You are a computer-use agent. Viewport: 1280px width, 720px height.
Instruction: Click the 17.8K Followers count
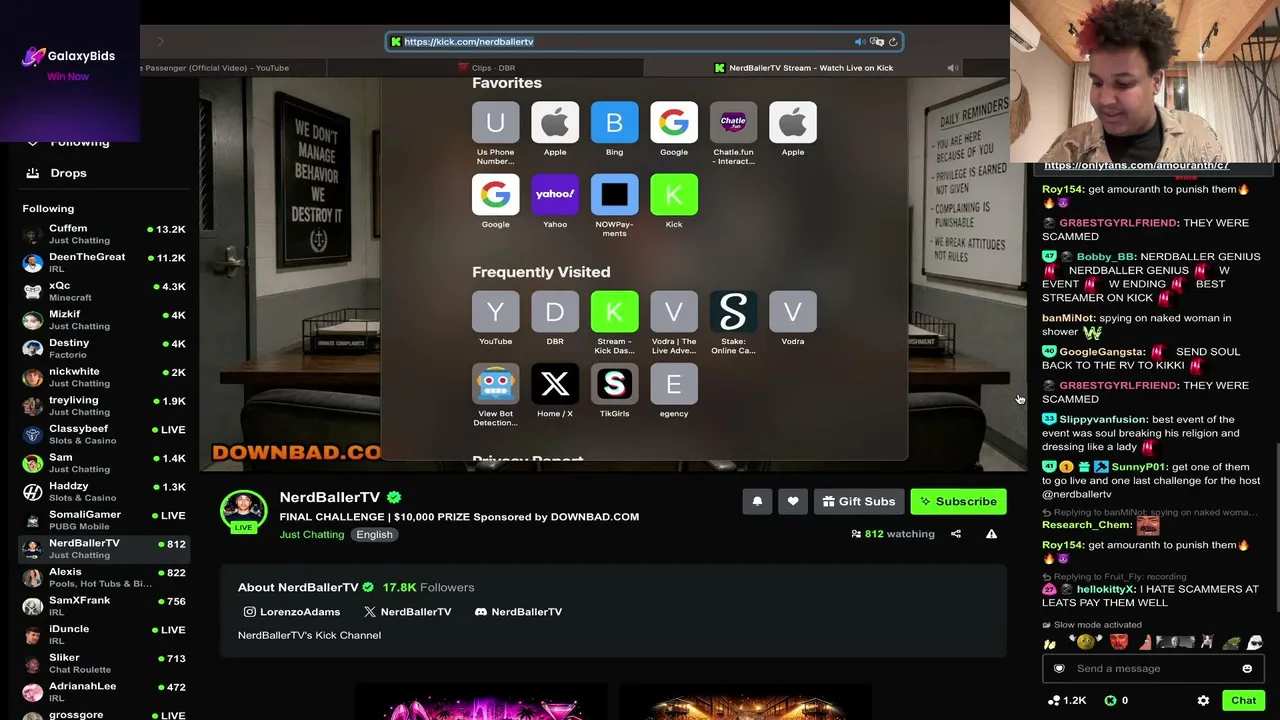[x=429, y=588]
